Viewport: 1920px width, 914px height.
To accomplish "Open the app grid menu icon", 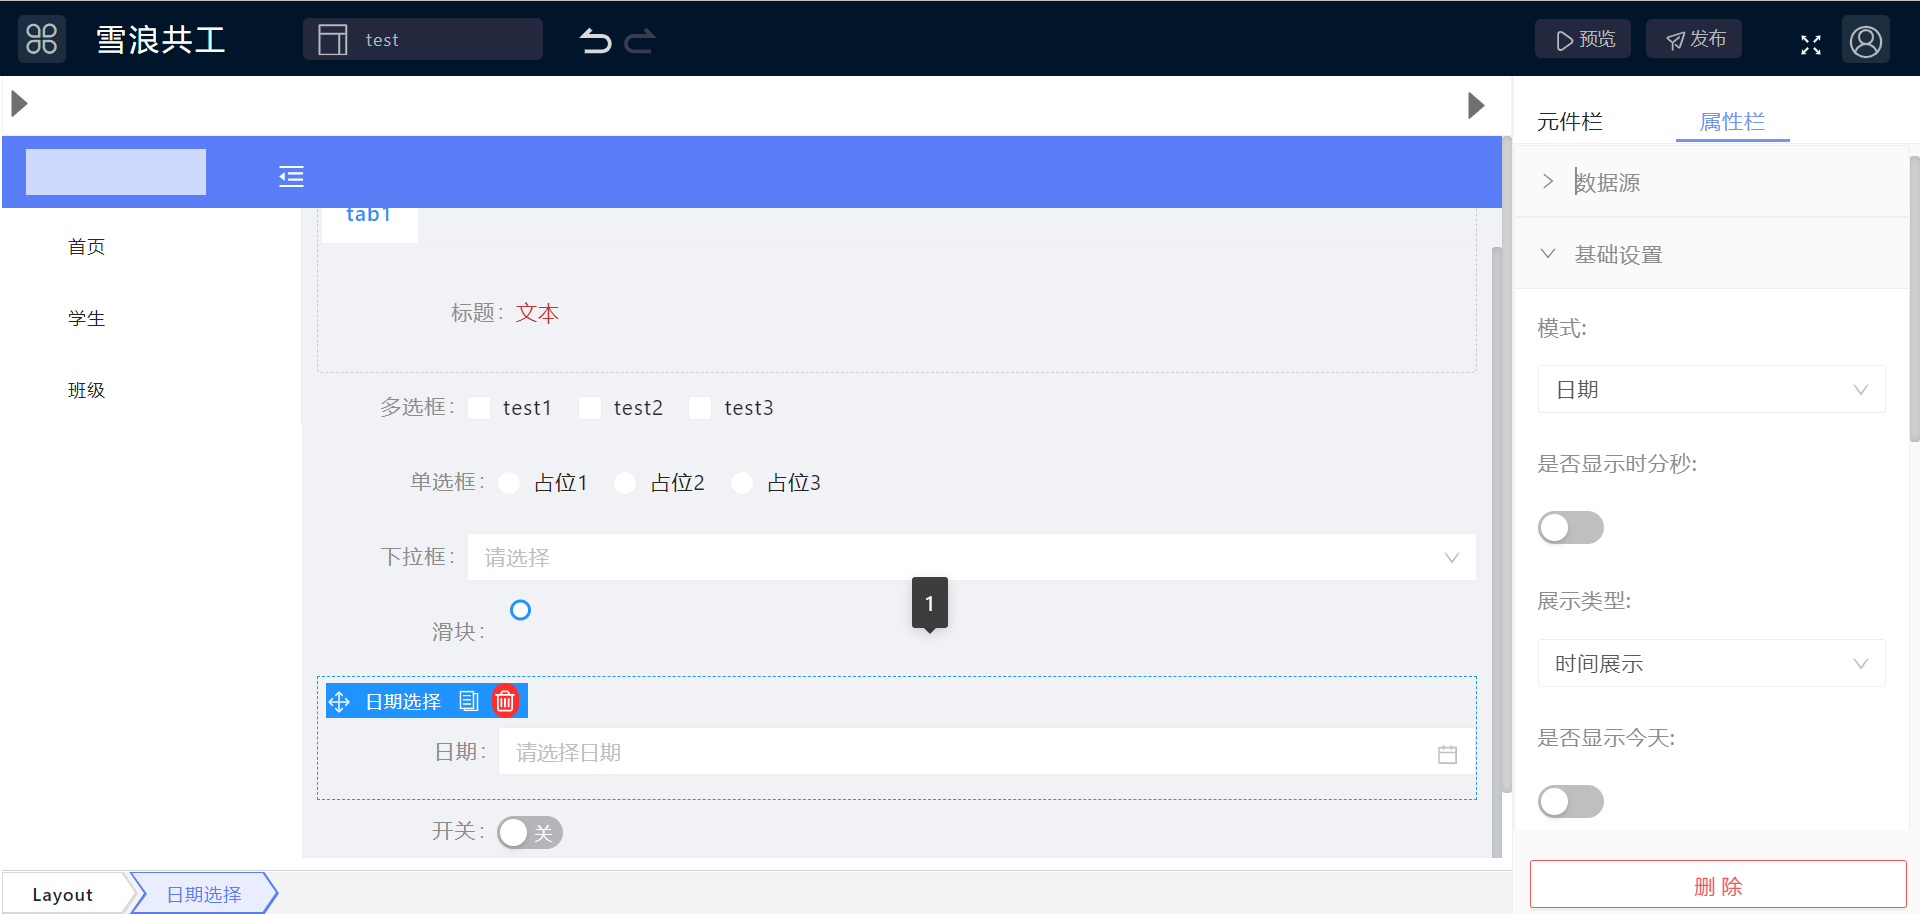I will (42, 40).
